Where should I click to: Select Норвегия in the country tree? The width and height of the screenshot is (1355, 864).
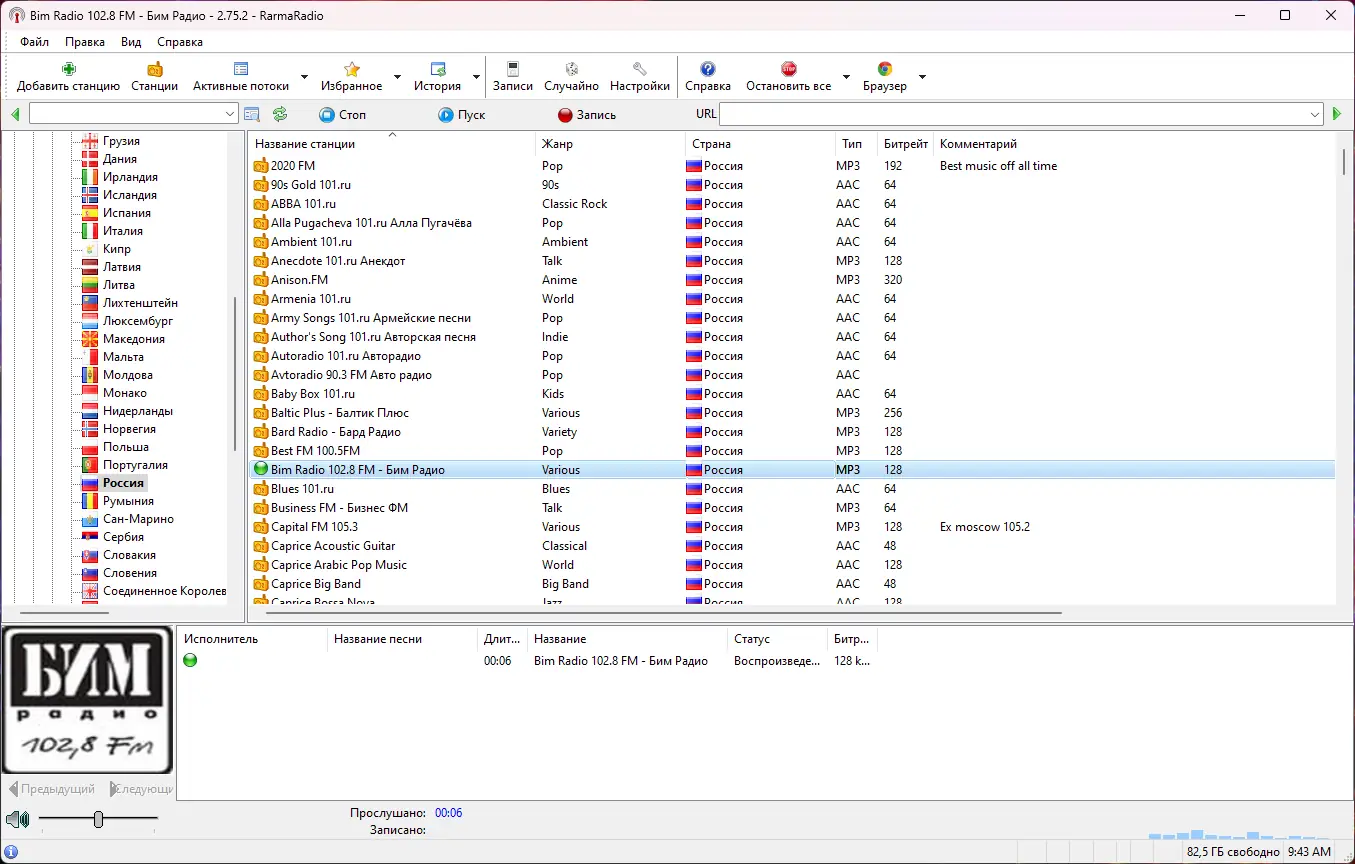point(129,429)
